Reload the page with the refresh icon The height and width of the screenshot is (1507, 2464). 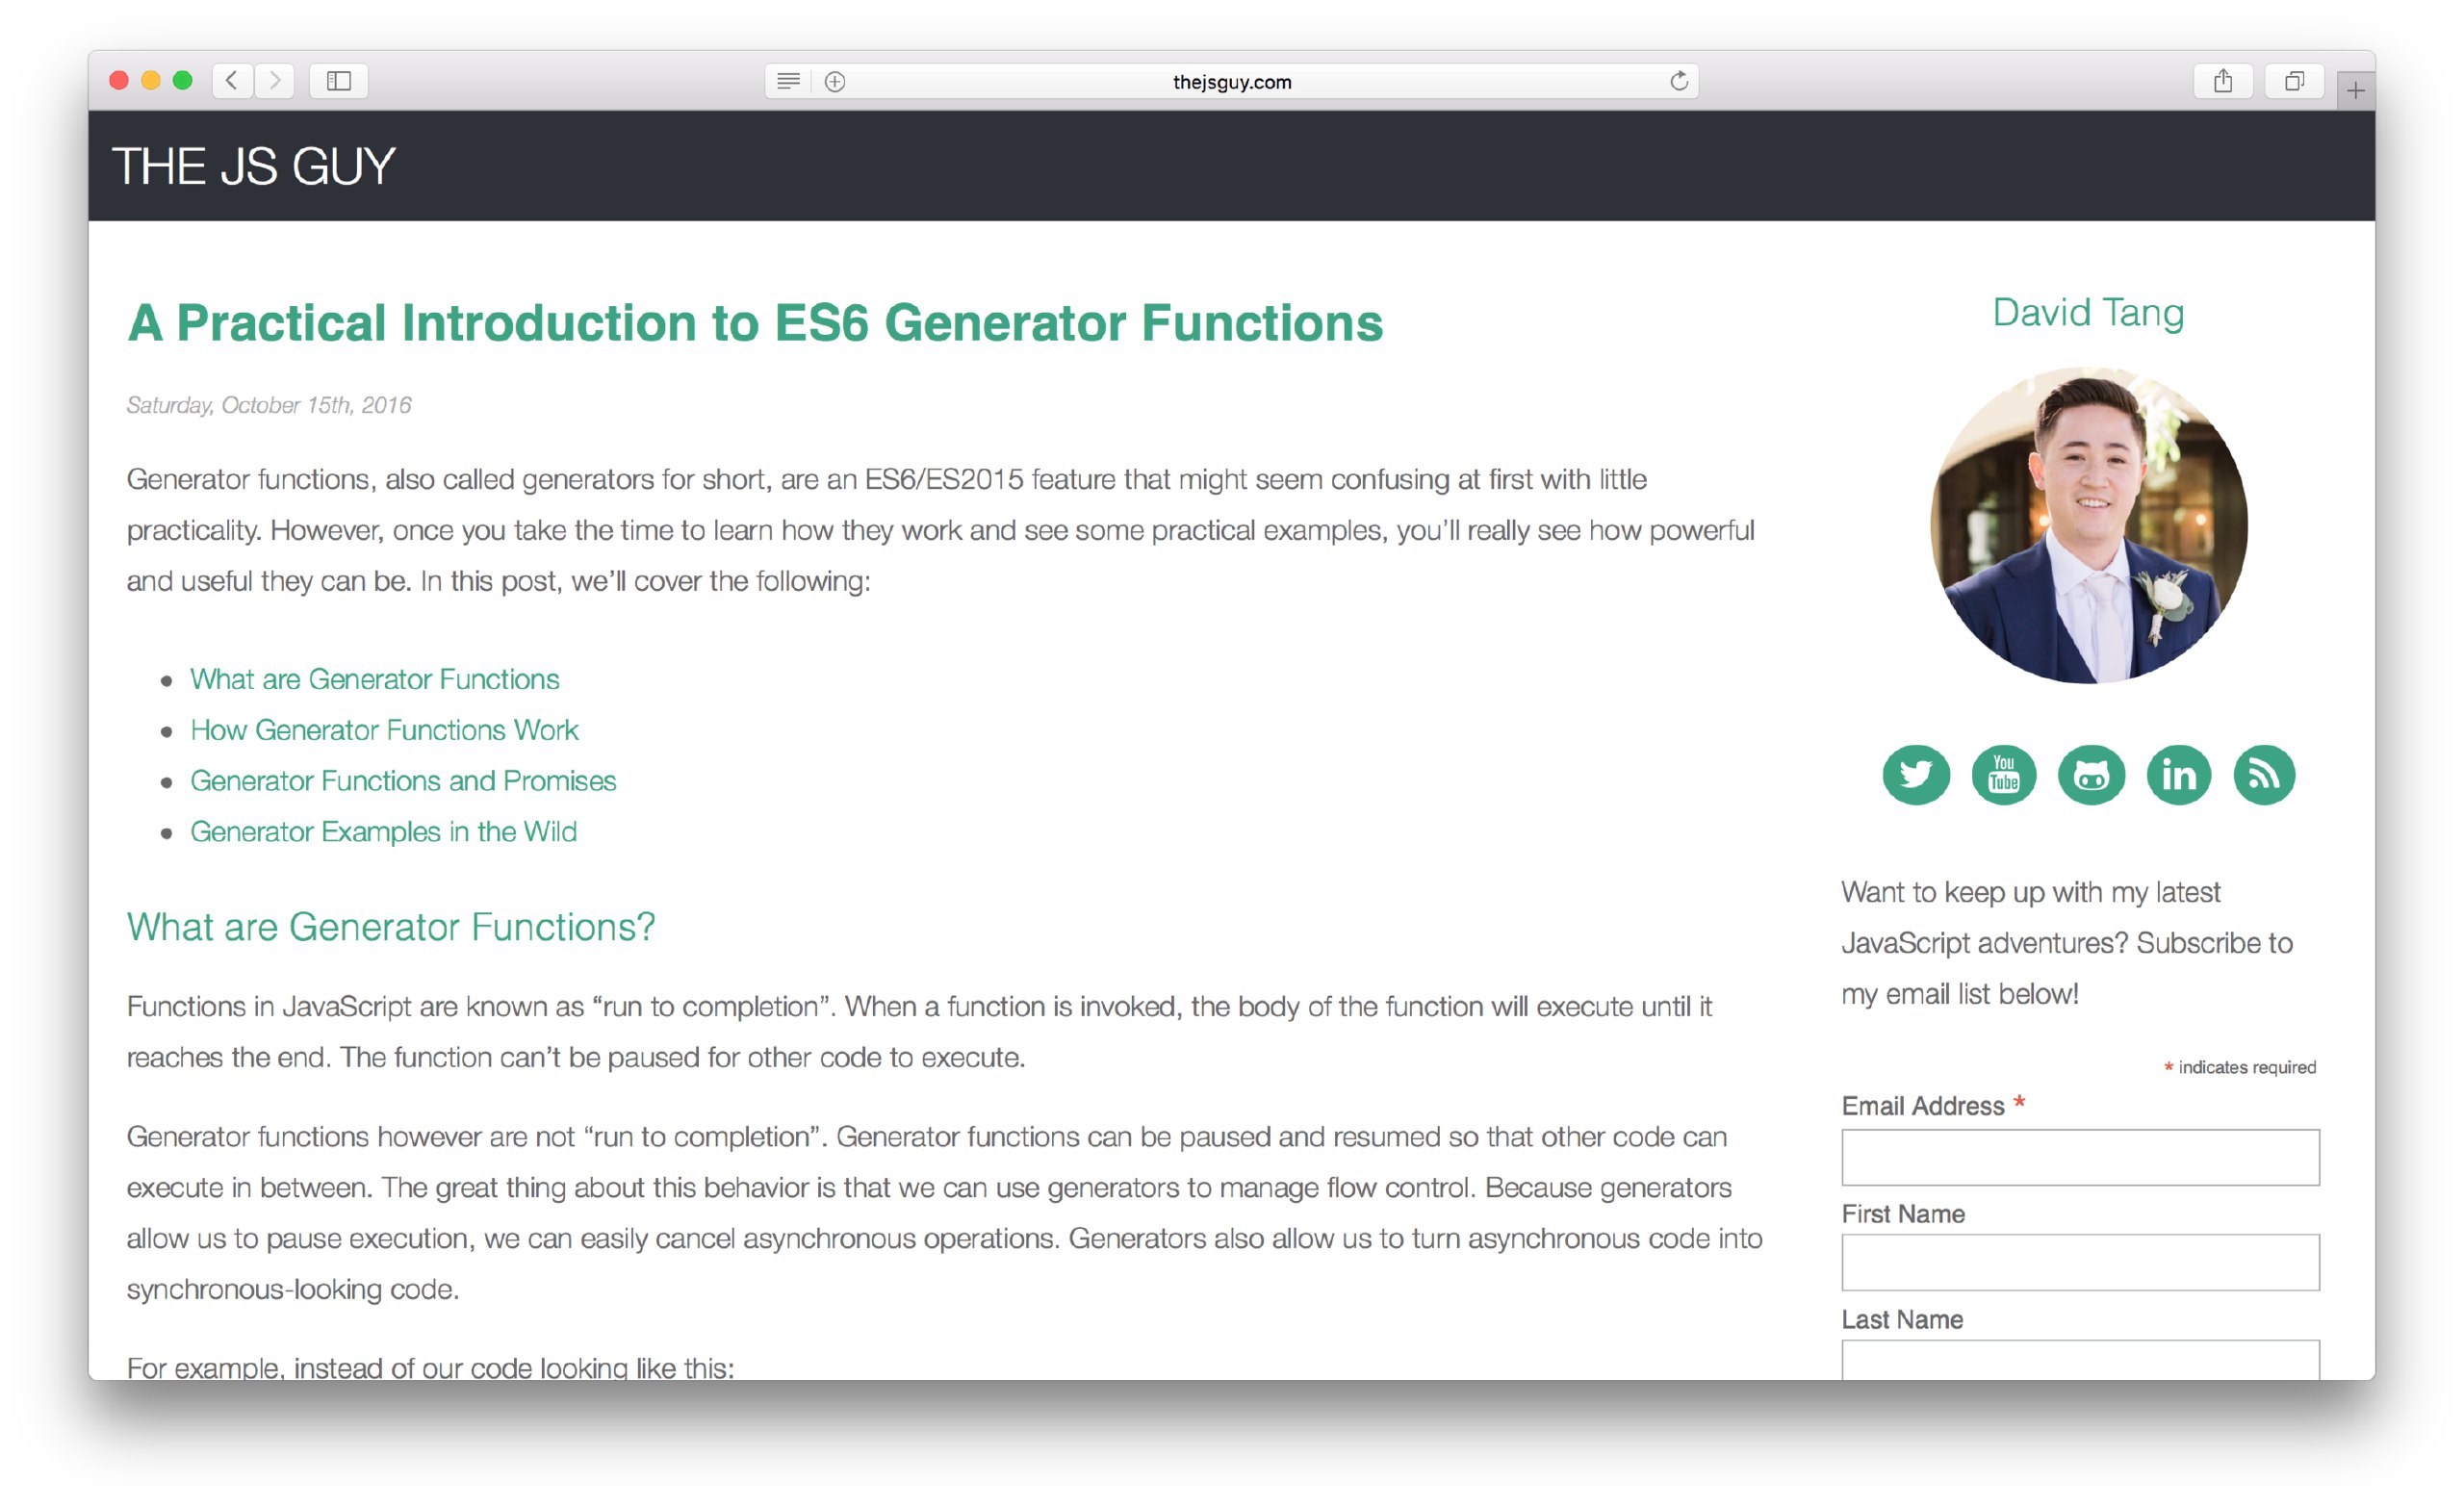tap(1679, 81)
